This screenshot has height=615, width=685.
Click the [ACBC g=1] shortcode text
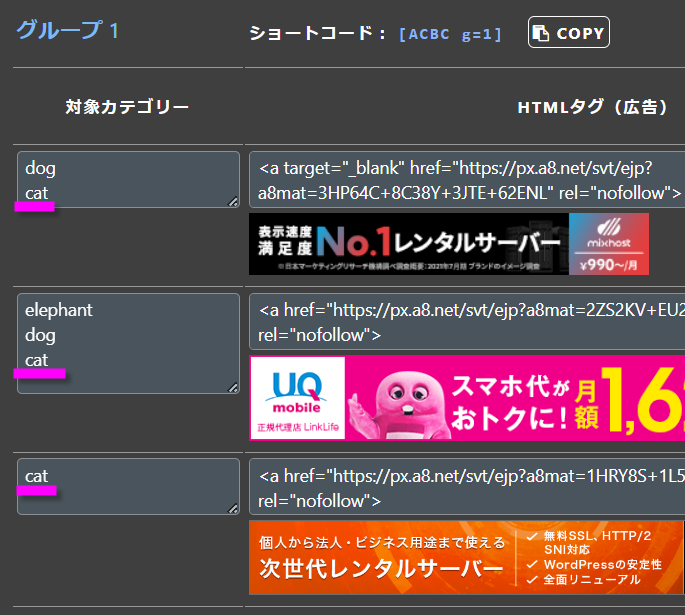coord(450,34)
